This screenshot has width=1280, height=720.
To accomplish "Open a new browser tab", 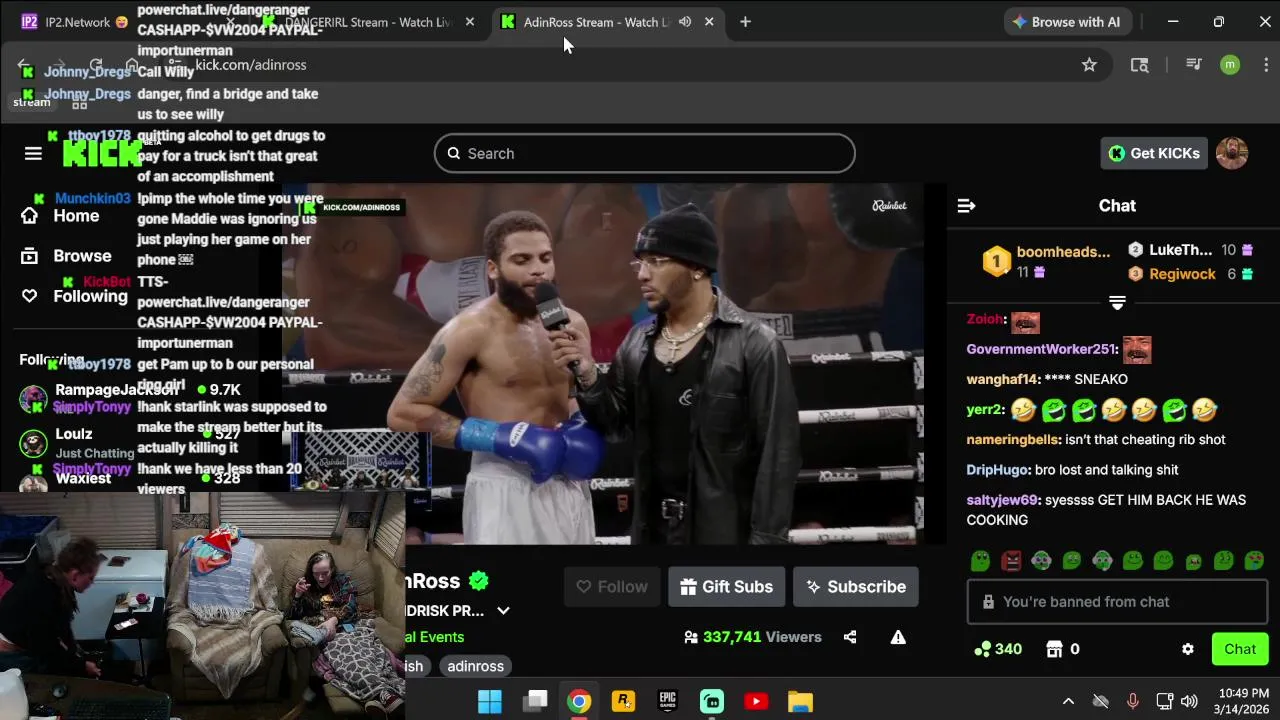I will [745, 22].
